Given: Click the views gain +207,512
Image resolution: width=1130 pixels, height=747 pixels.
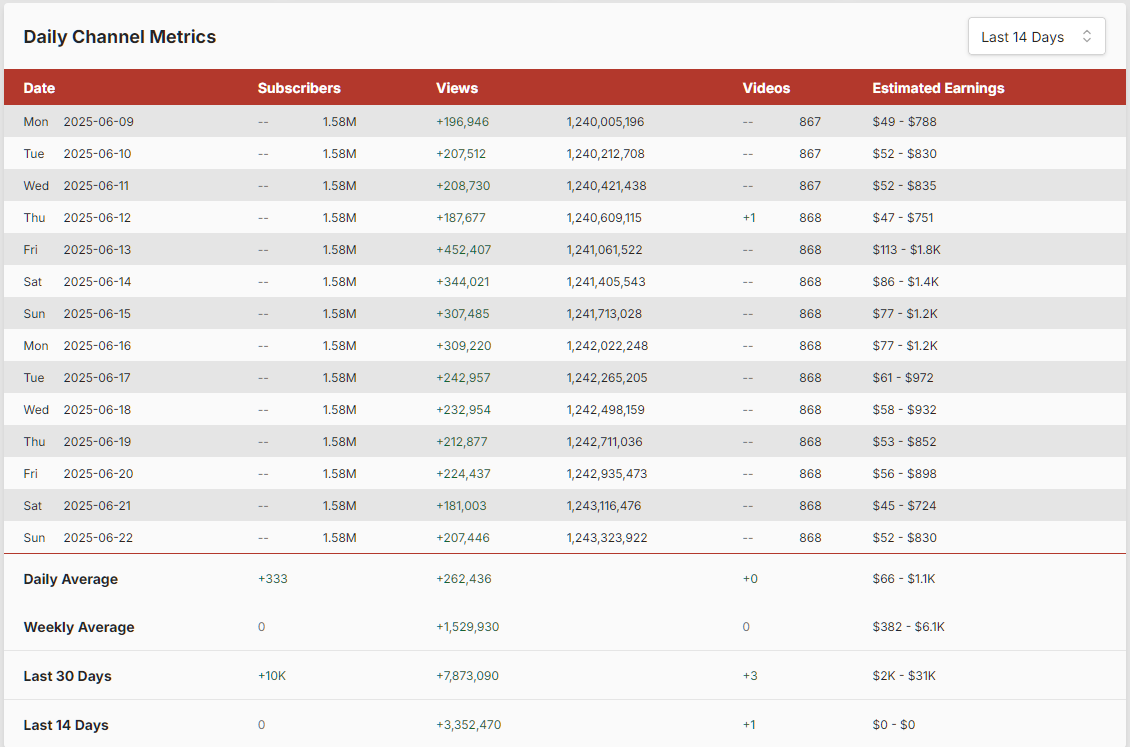Looking at the screenshot, I should point(461,153).
